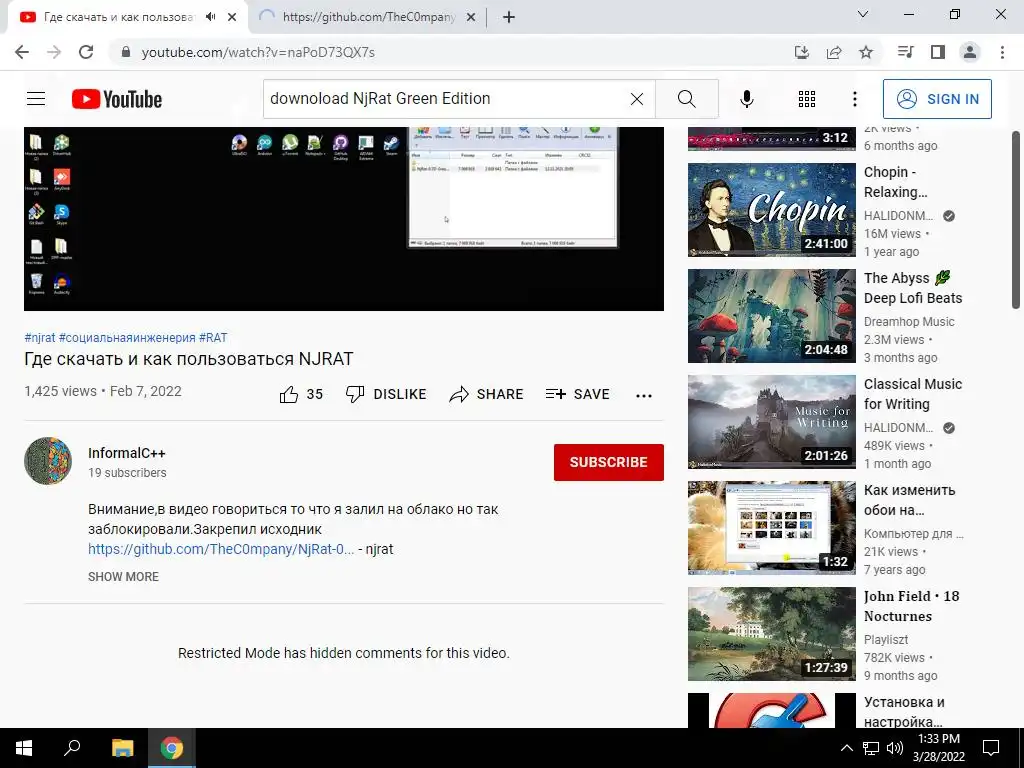Open Как изменить обои video thumbnail
1024x768 pixels.
point(771,528)
